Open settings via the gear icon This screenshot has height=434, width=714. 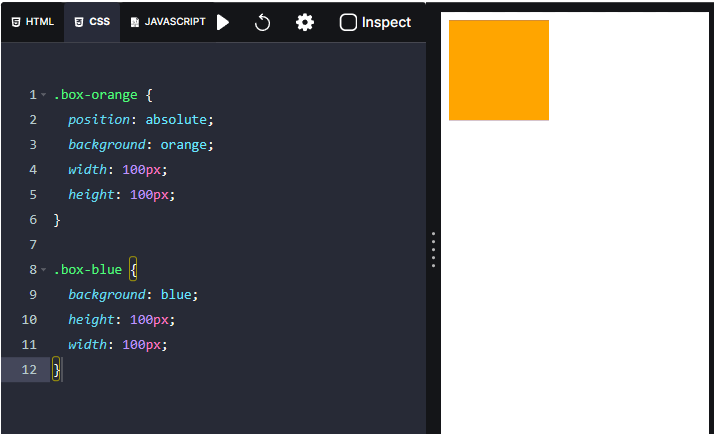click(x=305, y=22)
